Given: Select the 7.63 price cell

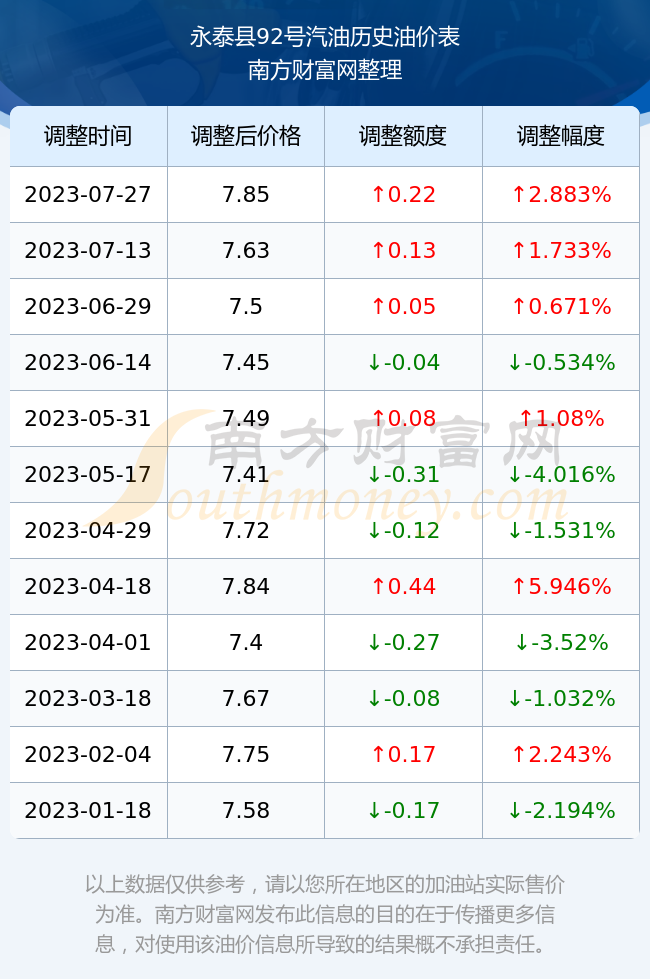Looking at the screenshot, I should click(246, 251).
